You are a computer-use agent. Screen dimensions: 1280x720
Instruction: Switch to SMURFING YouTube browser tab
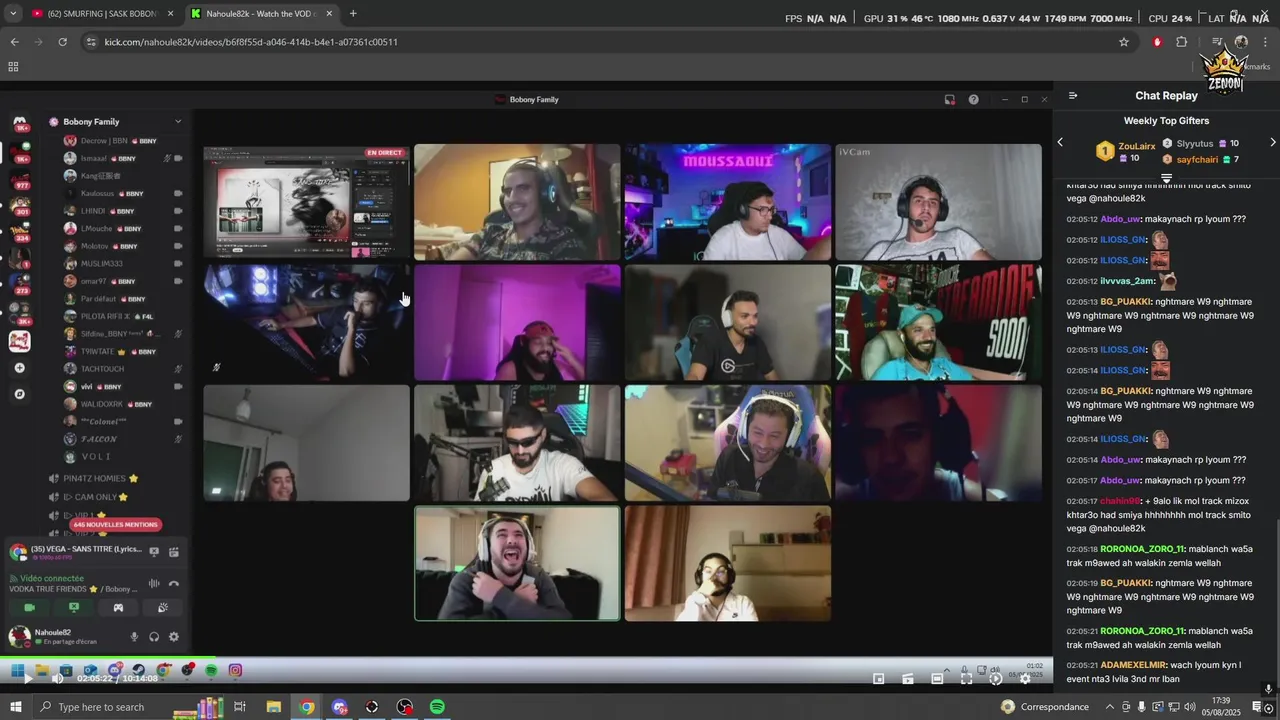(104, 14)
